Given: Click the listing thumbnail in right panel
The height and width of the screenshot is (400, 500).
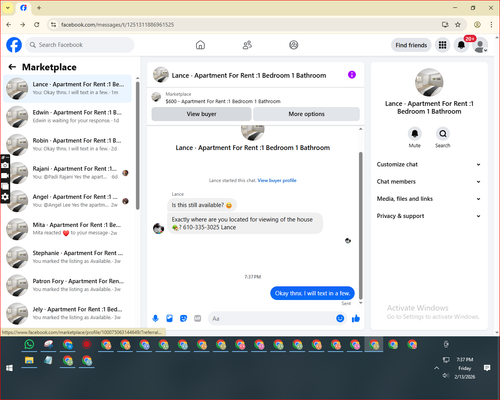Looking at the screenshot, I should click(429, 82).
